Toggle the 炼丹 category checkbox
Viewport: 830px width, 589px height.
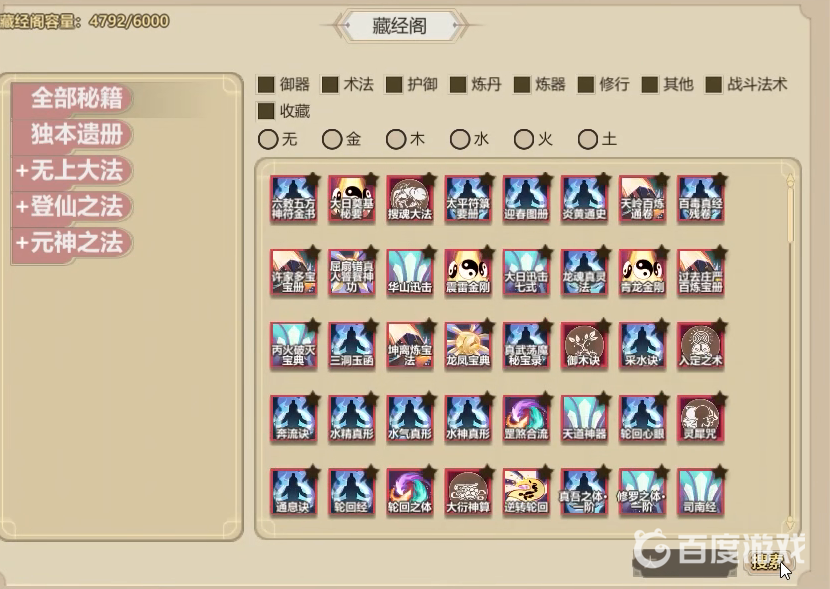point(458,85)
